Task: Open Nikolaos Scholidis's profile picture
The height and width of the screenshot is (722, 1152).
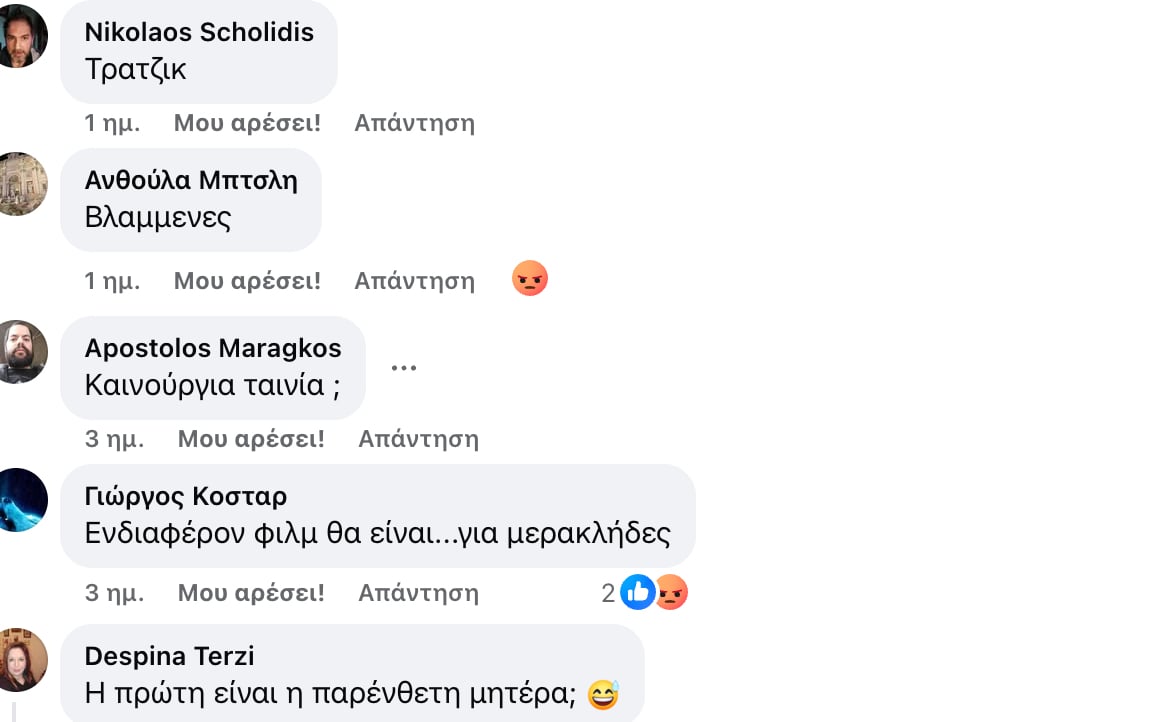Action: 18,36
